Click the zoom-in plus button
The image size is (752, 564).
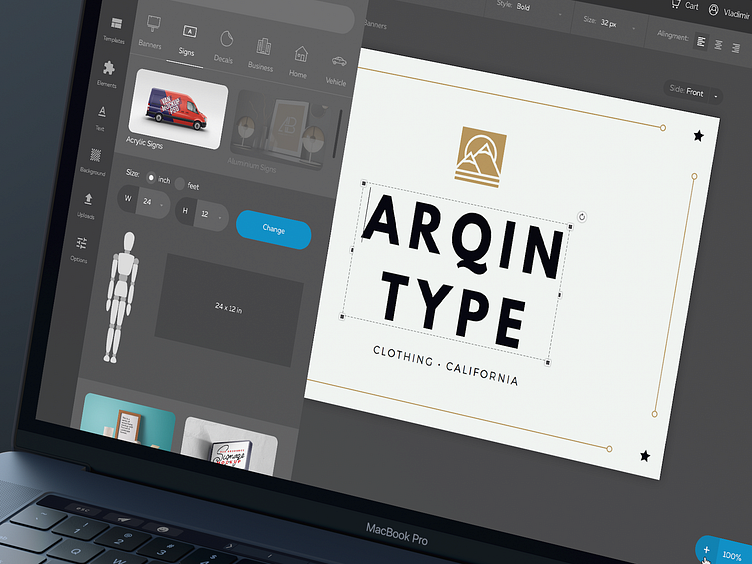(706, 550)
